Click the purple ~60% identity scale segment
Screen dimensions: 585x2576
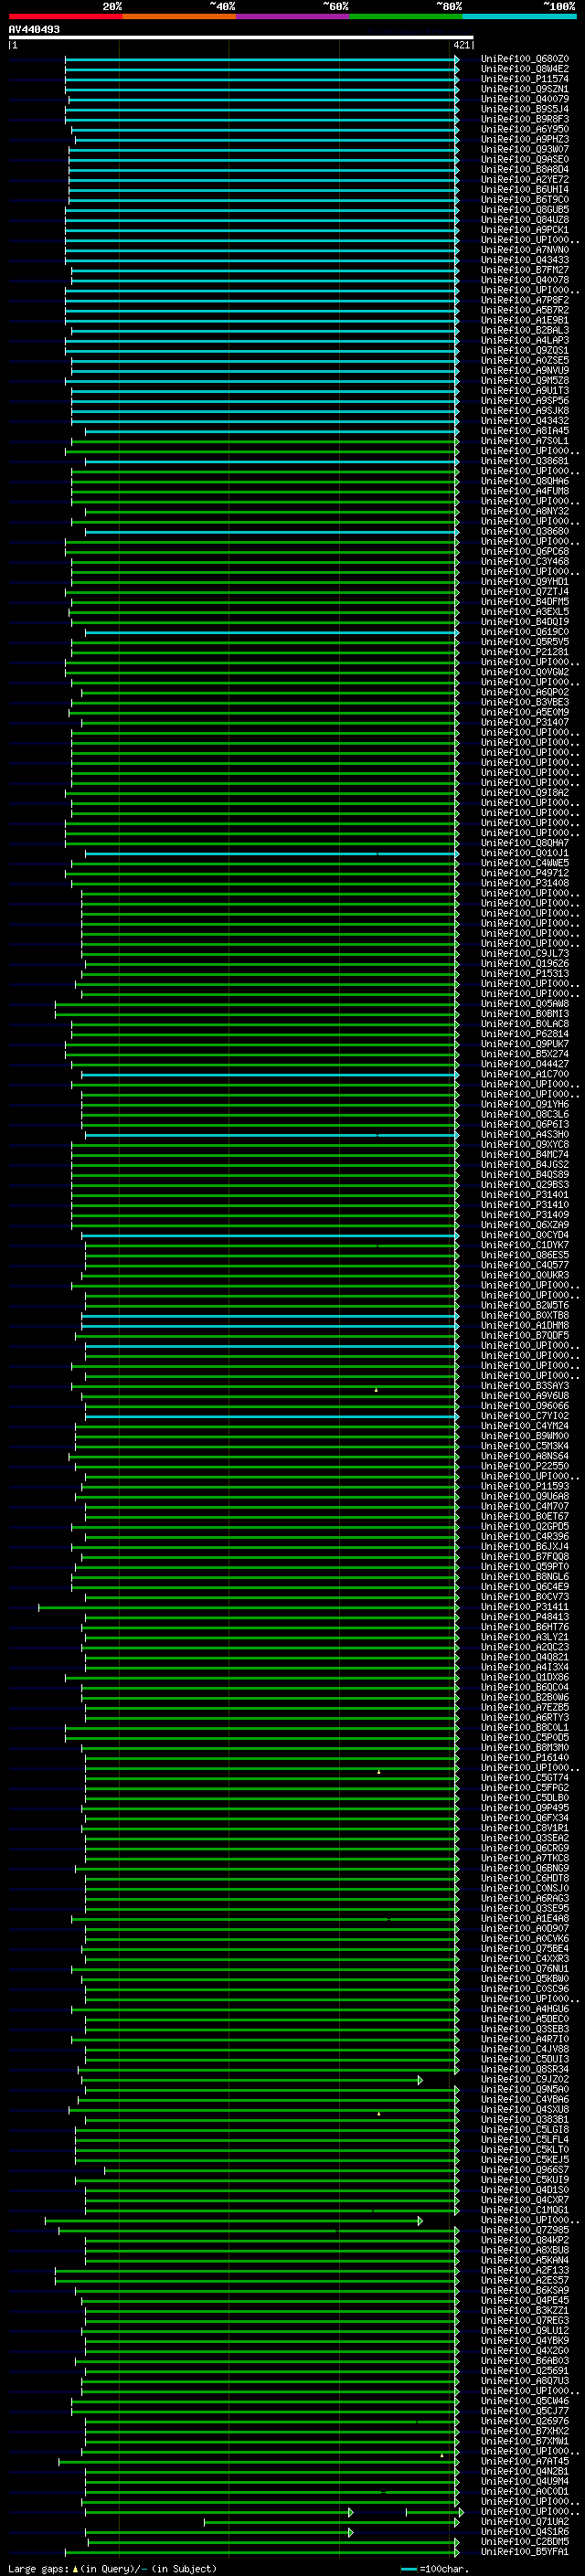coord(293,16)
